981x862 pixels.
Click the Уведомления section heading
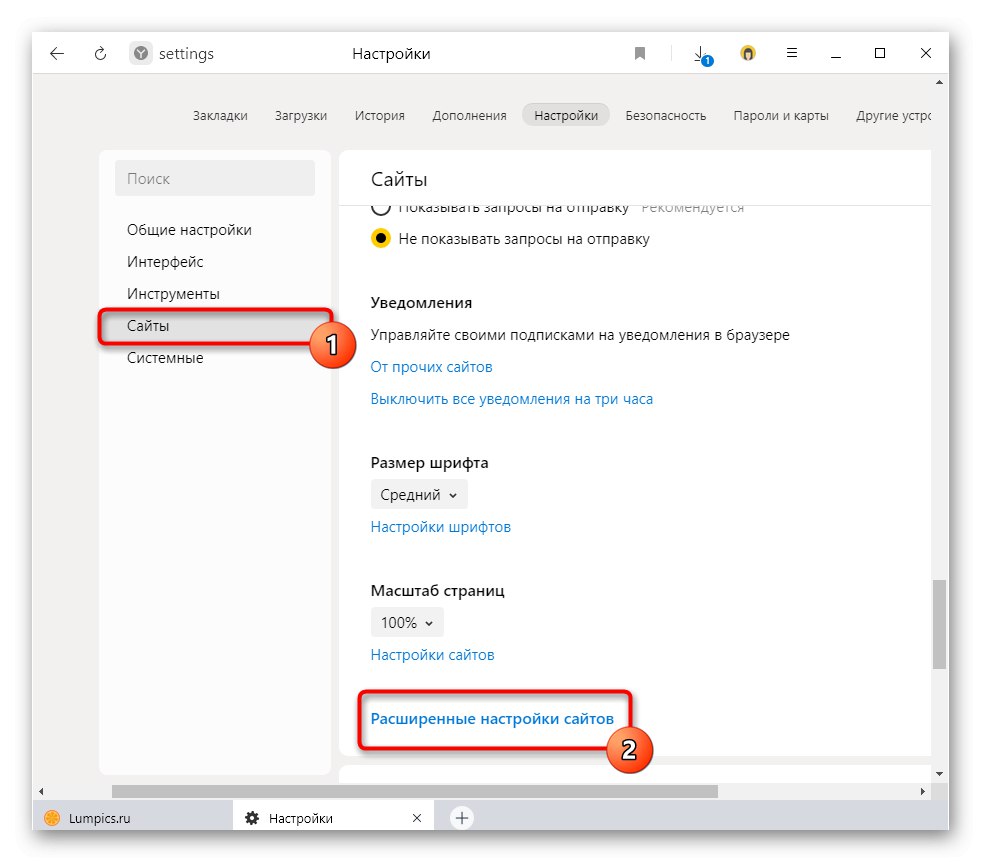point(421,303)
